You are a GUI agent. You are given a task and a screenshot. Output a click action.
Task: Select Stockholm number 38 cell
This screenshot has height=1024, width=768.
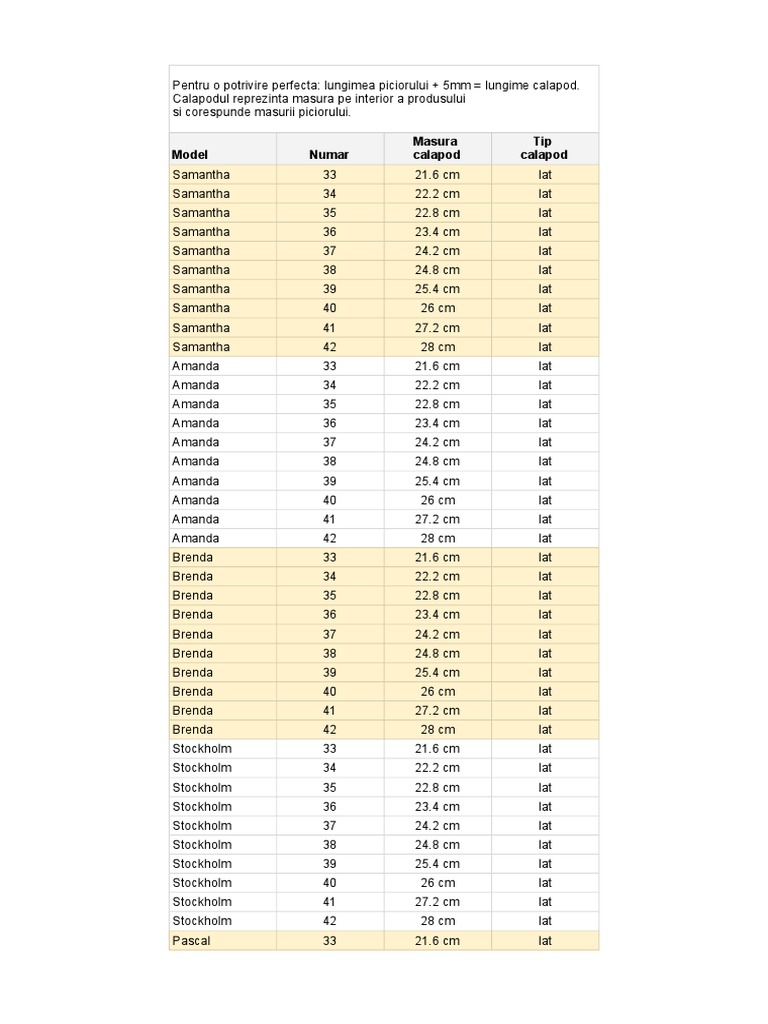(330, 844)
